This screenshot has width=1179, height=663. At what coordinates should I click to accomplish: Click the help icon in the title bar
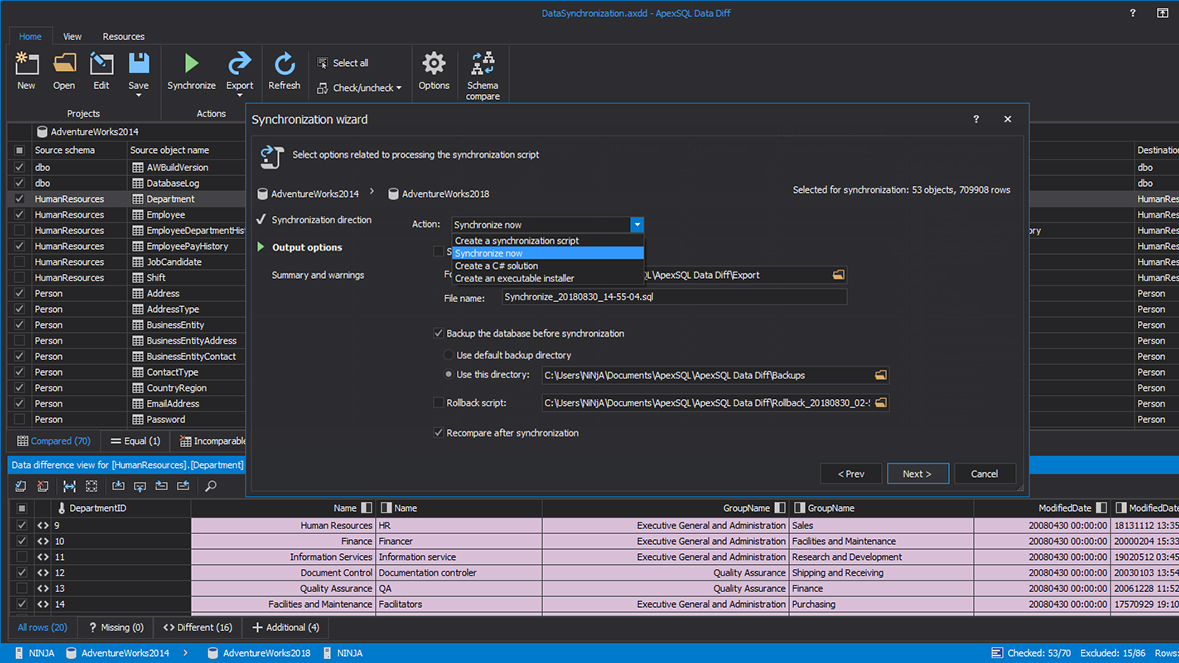tap(1132, 13)
